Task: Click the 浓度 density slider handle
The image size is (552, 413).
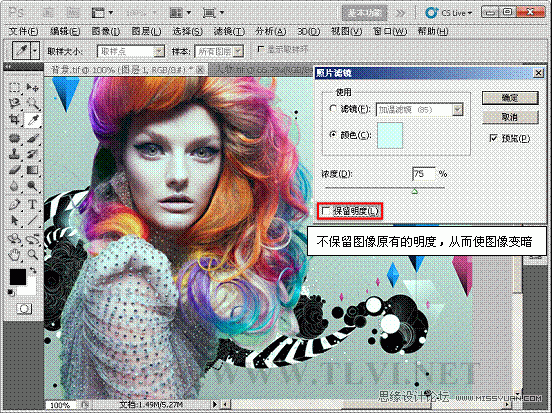Action: coord(415,191)
